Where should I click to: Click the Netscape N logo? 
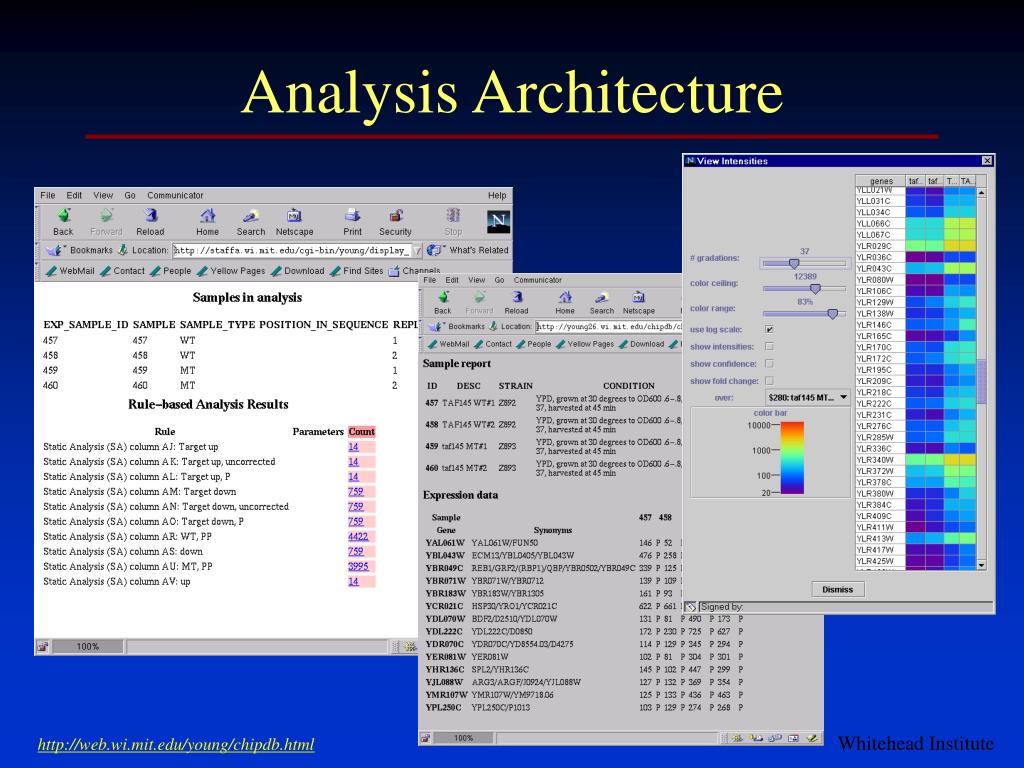click(x=498, y=222)
